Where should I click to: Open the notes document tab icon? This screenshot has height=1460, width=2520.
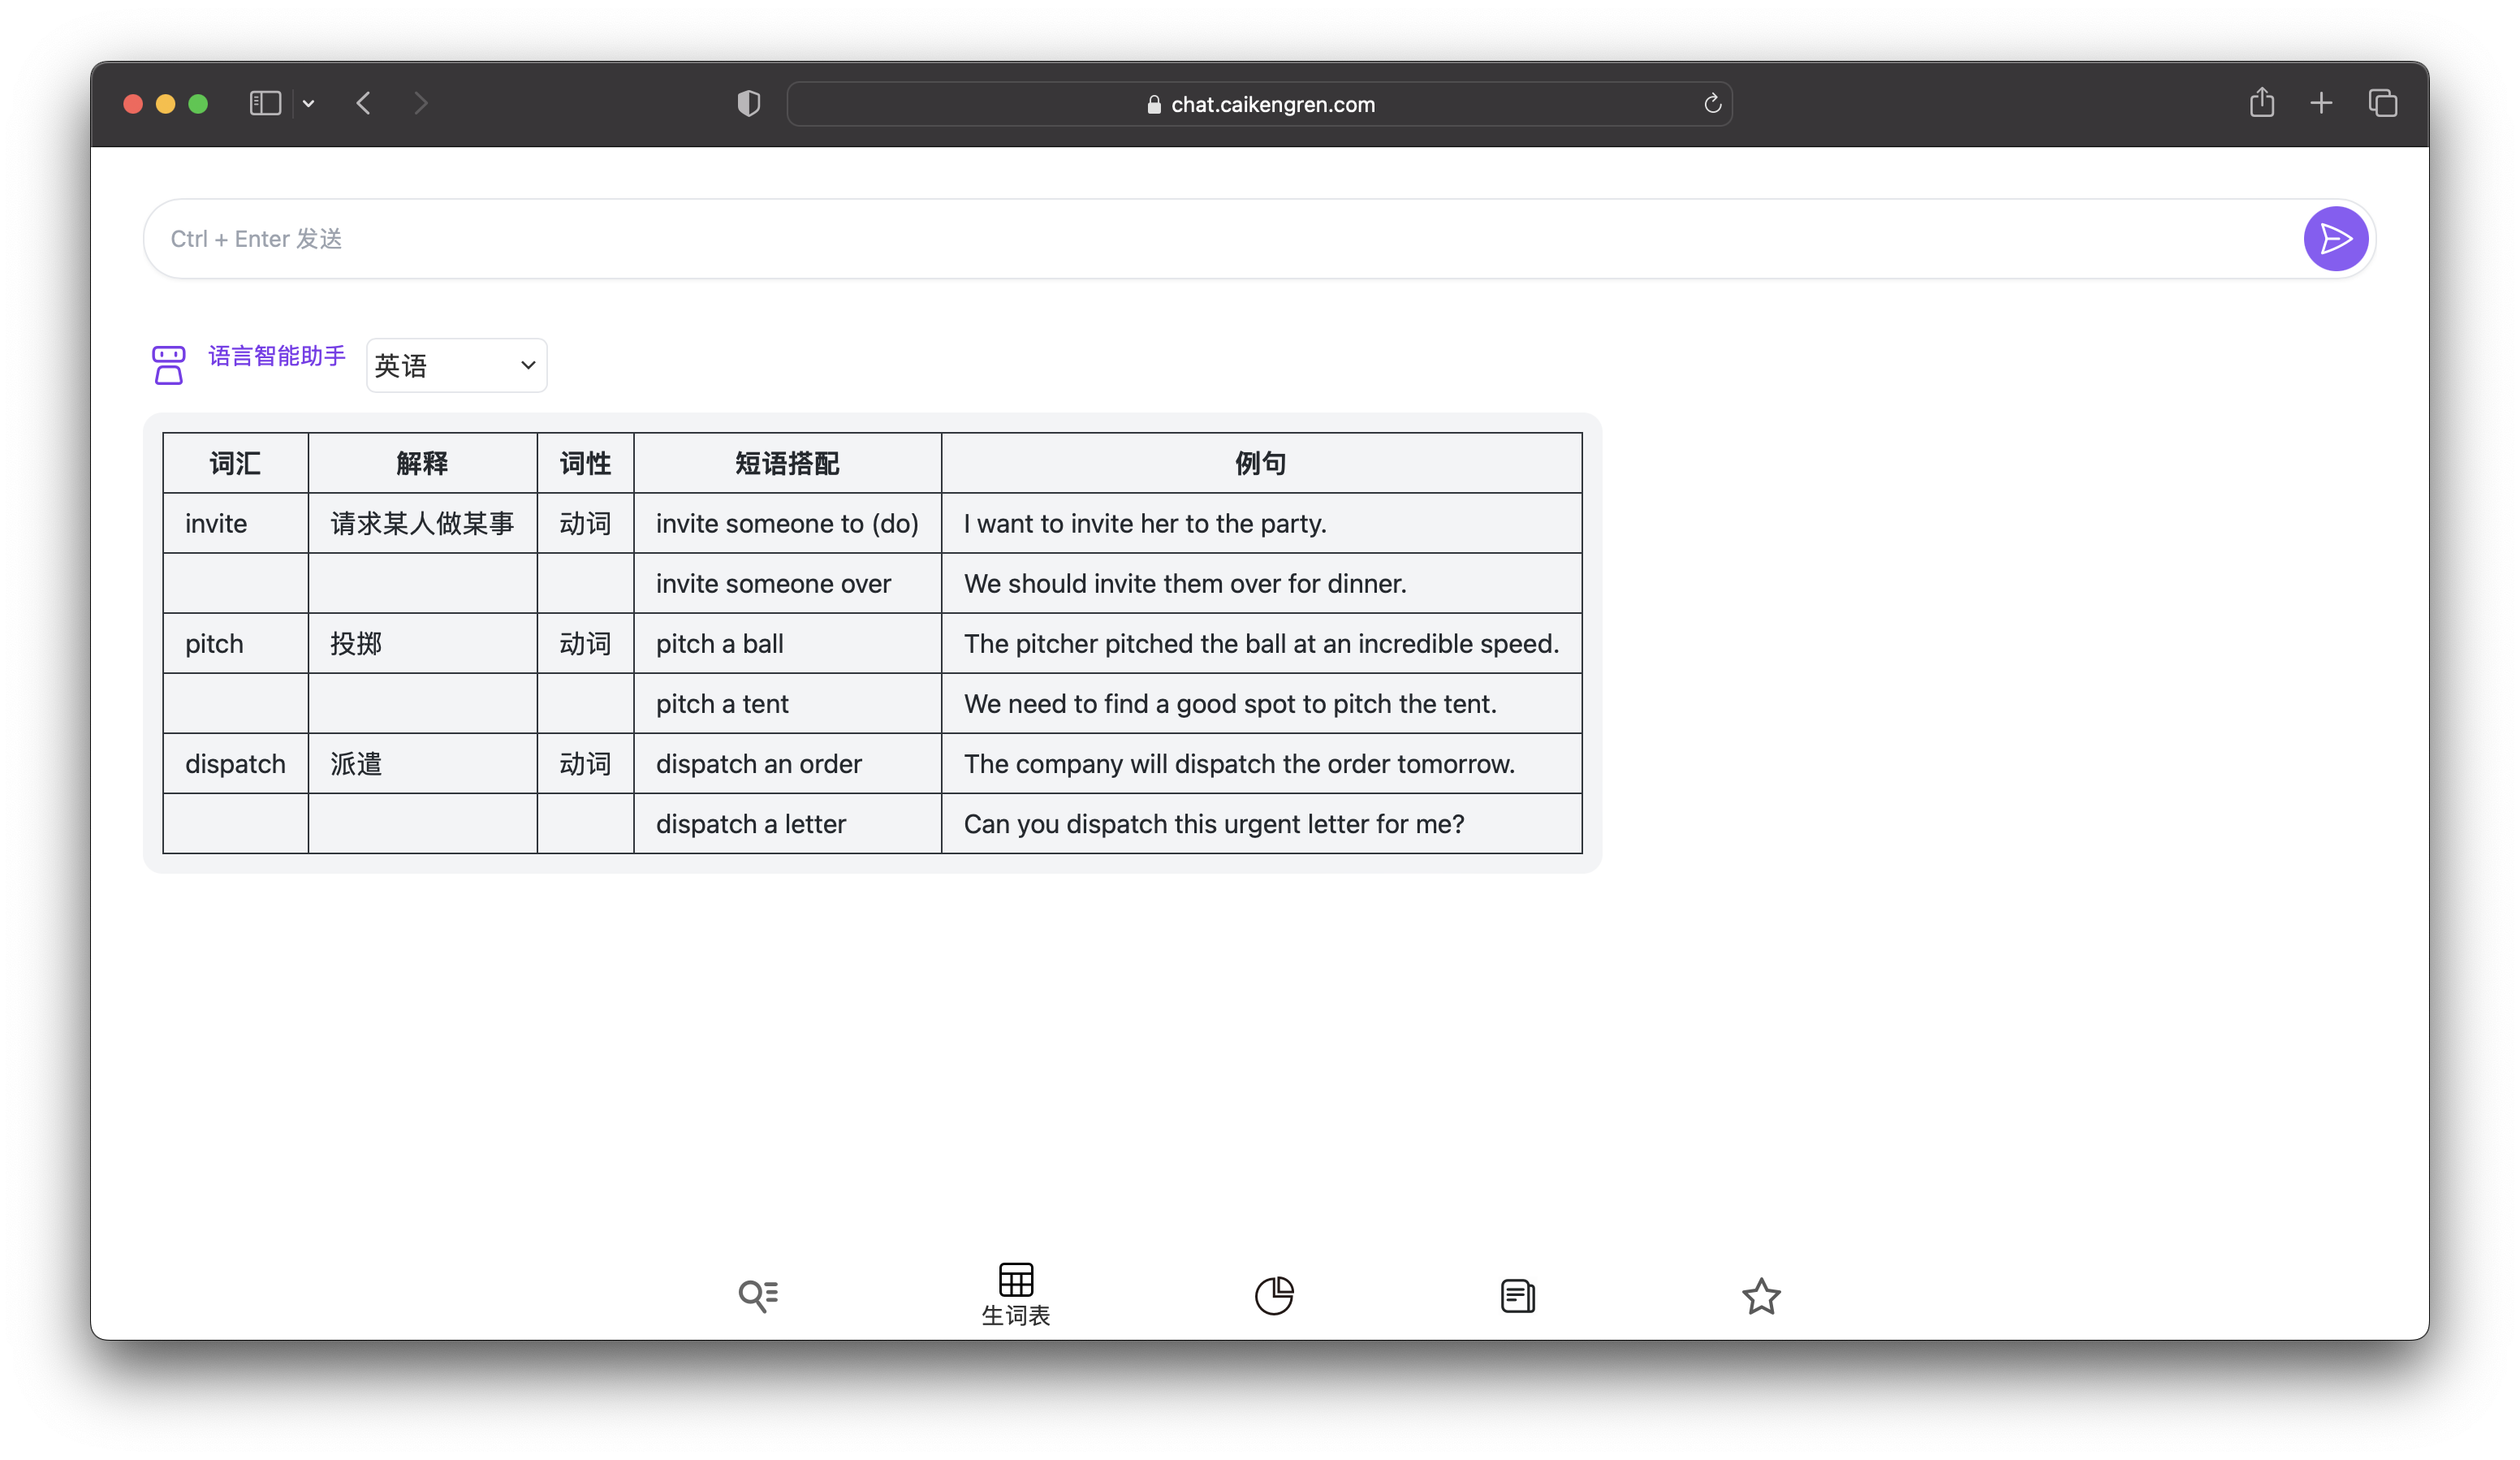[1517, 1296]
